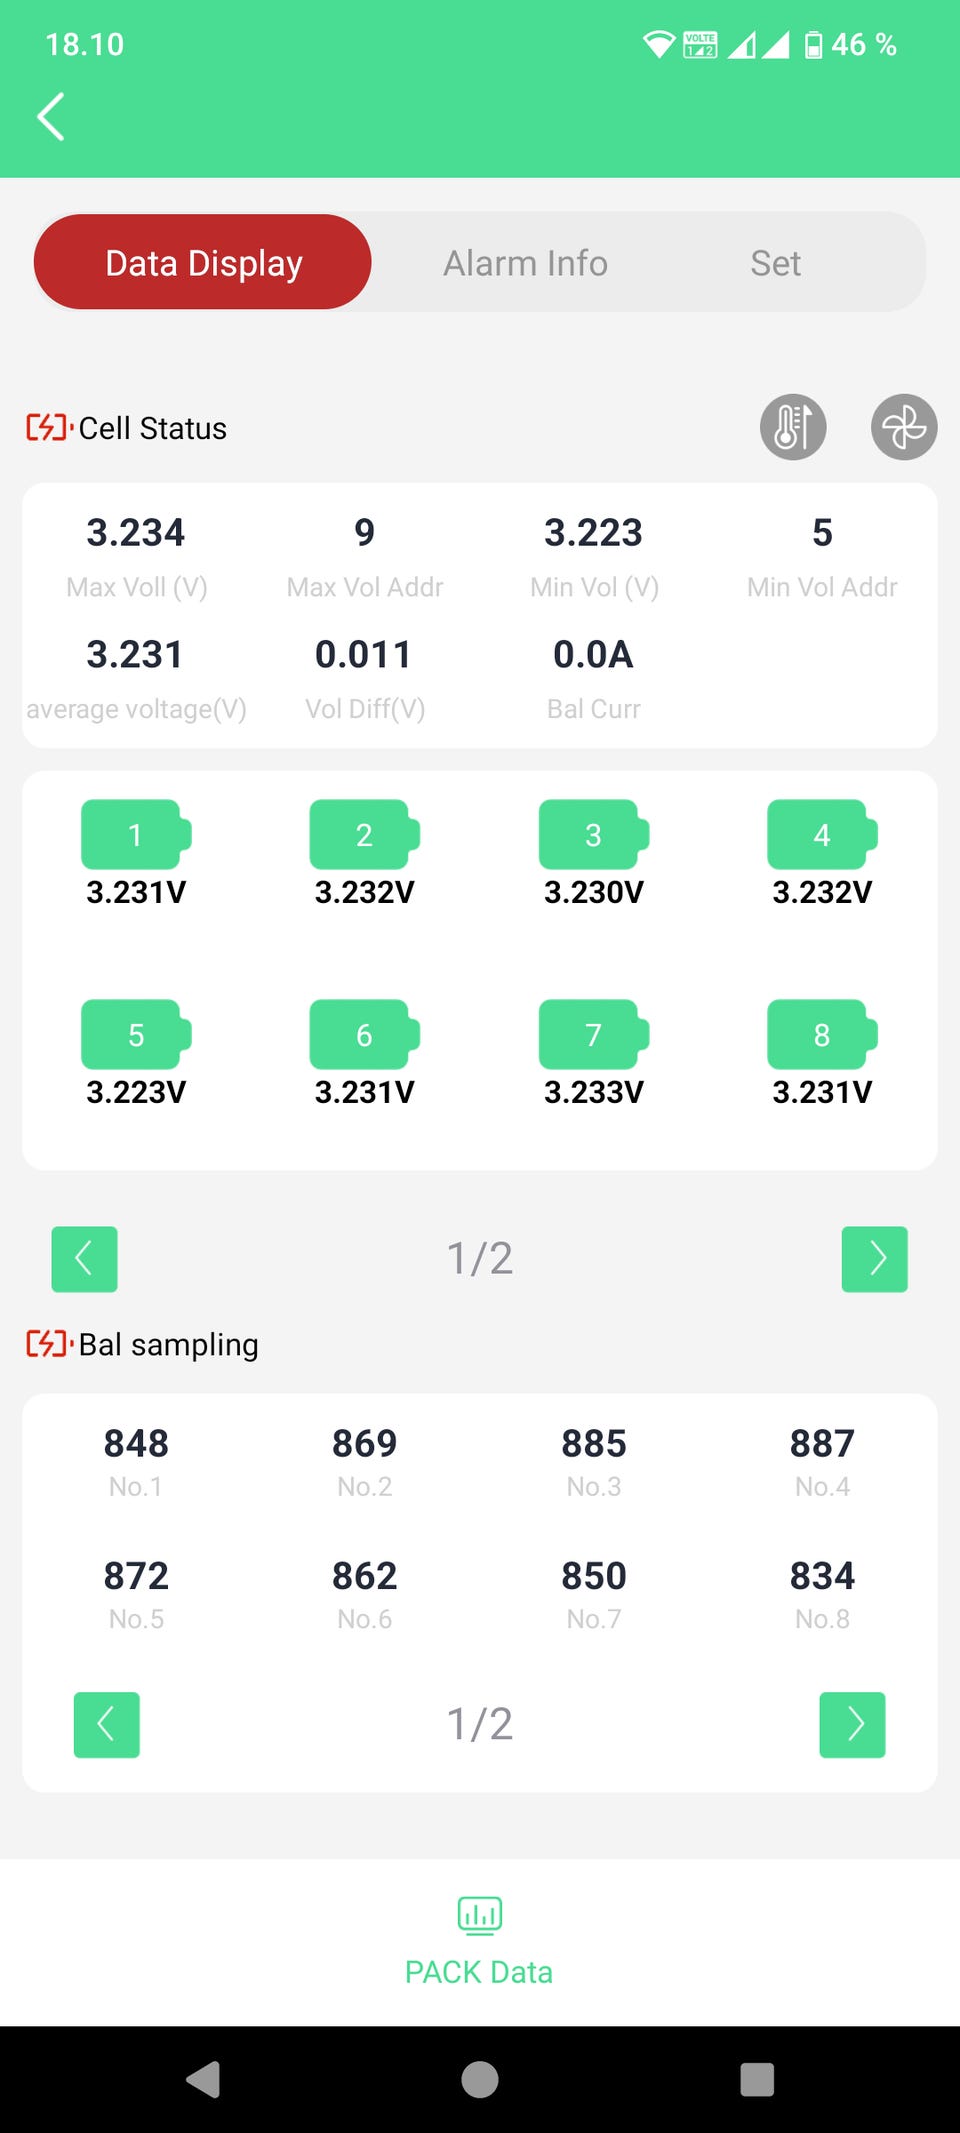Tap Android recent apps square button
Viewport: 960px width, 2133px height.
(757, 2080)
